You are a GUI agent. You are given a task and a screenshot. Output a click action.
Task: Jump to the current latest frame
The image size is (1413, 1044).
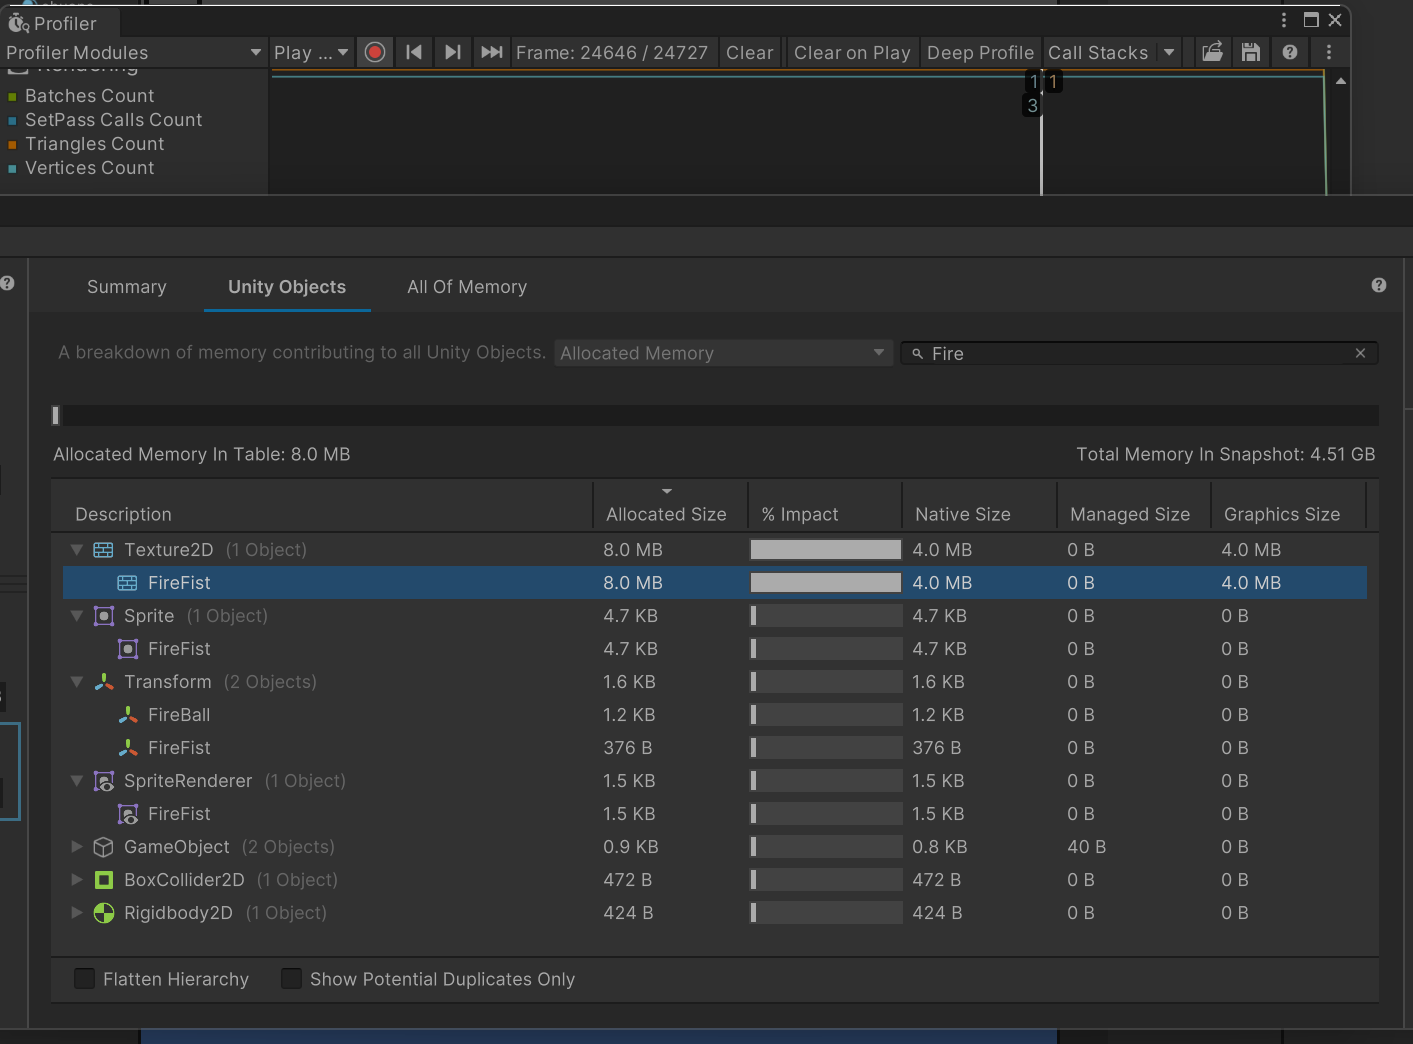point(491,52)
